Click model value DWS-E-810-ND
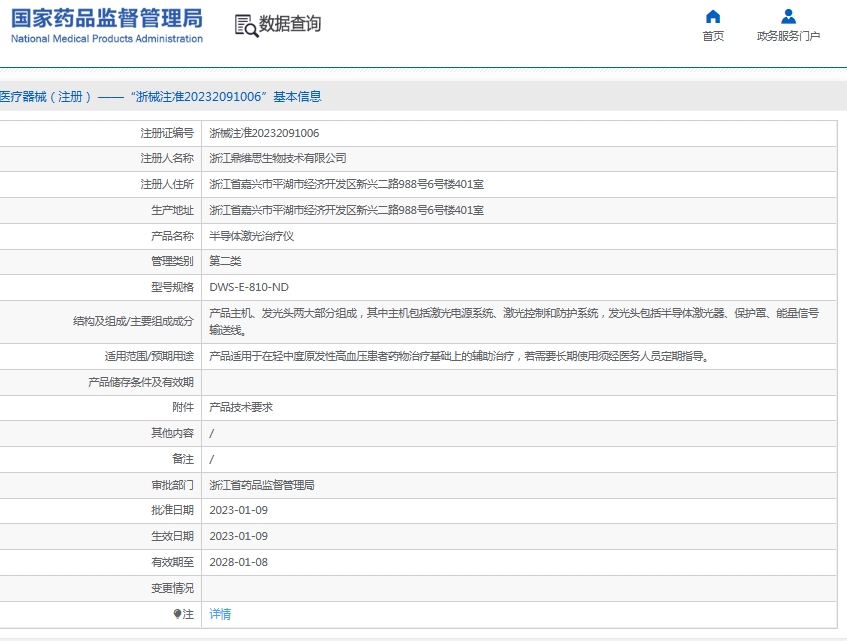Screen dimensions: 847x641 (249, 287)
